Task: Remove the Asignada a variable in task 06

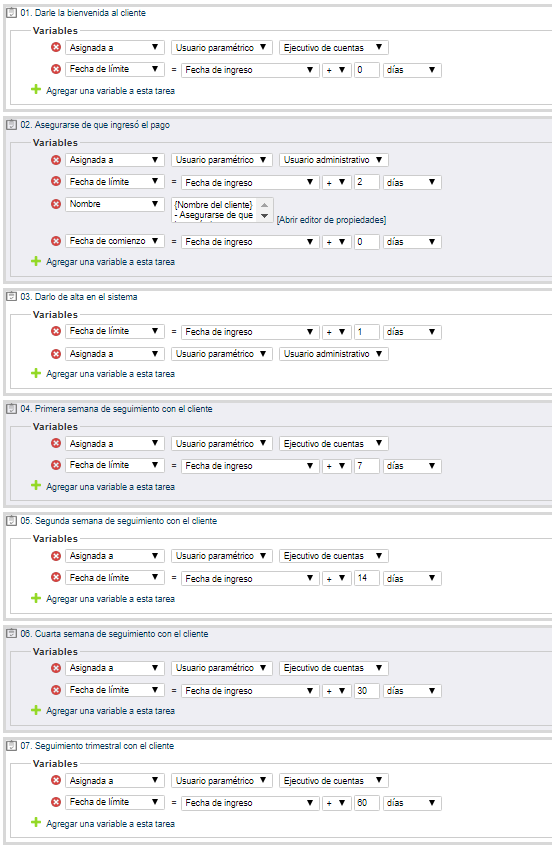Action: (x=56, y=668)
